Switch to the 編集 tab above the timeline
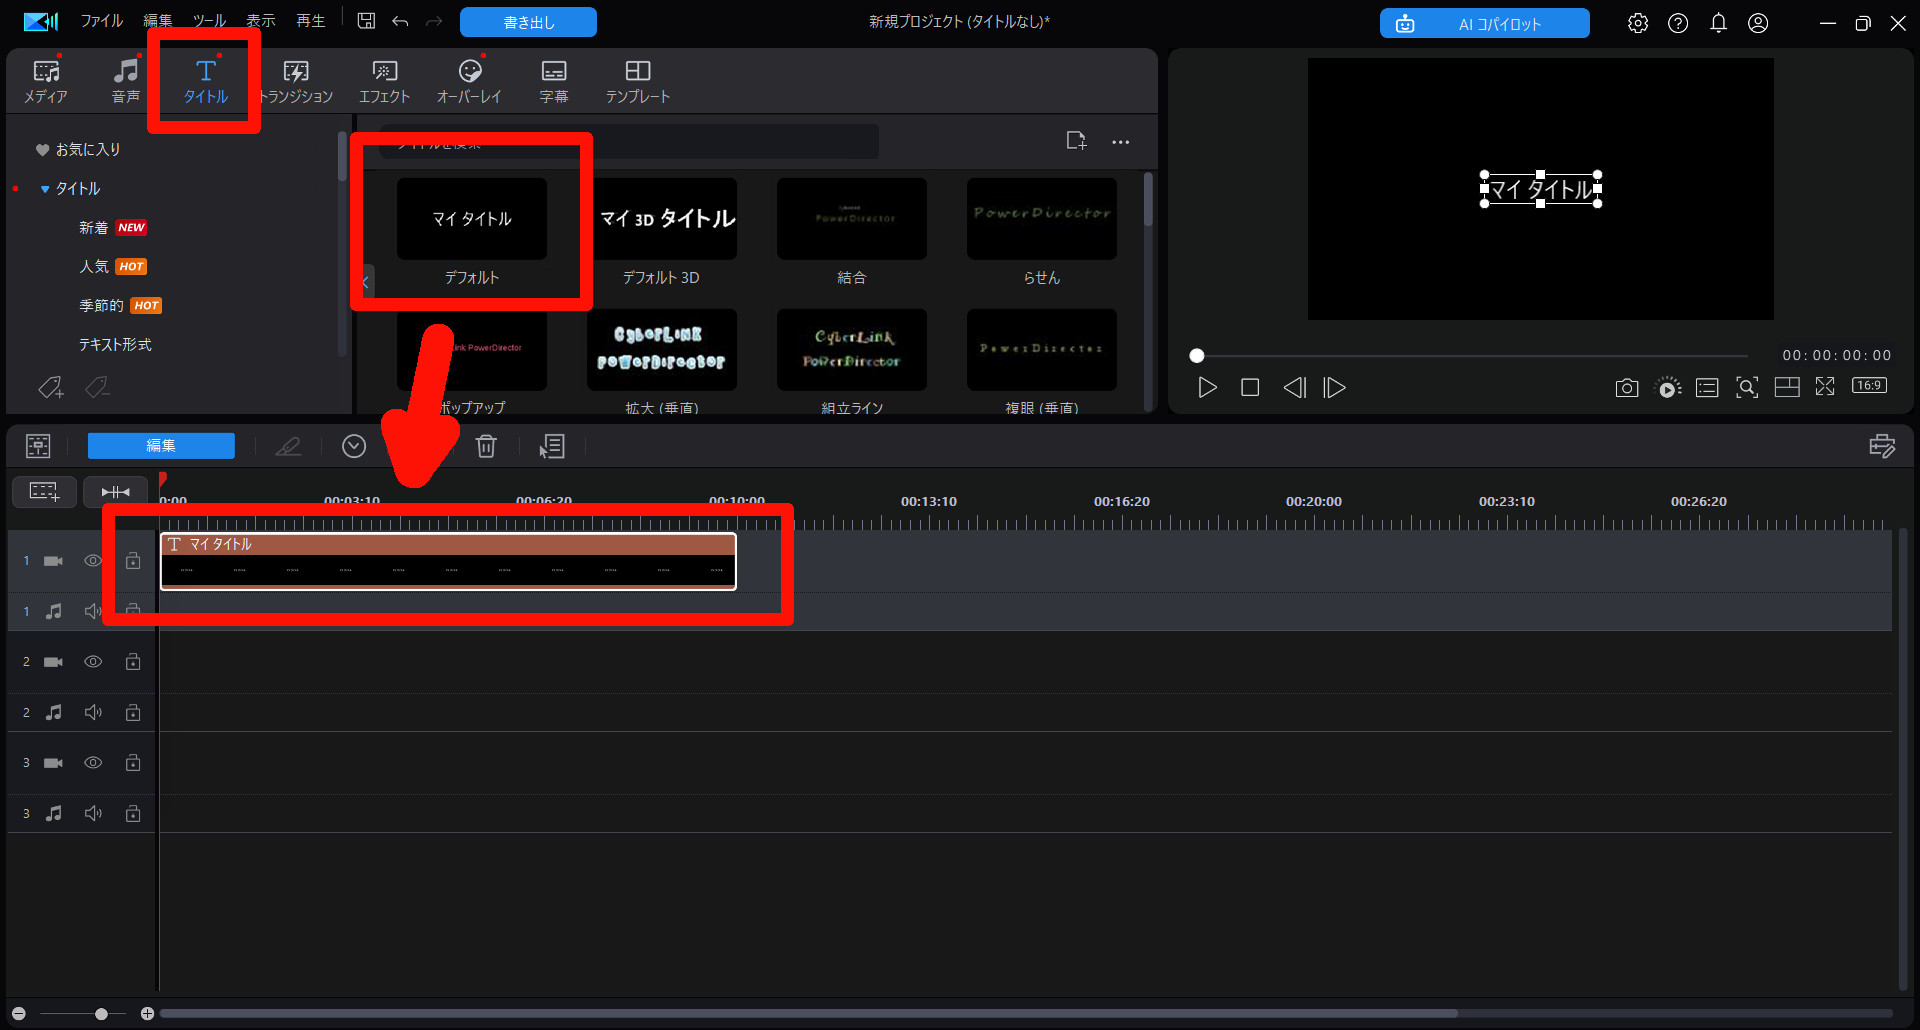Image resolution: width=1920 pixels, height=1030 pixels. [161, 446]
